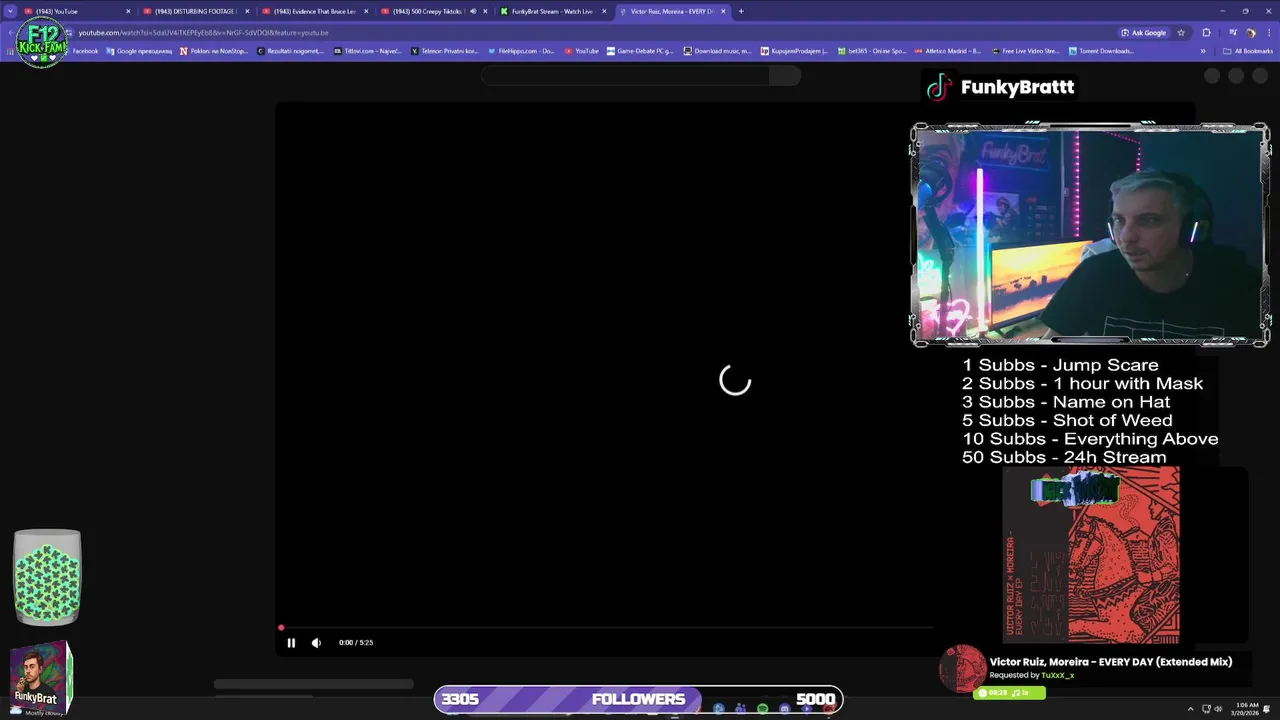Expand the tab search dropdown
Viewport: 1280px width, 720px height.
[10, 11]
